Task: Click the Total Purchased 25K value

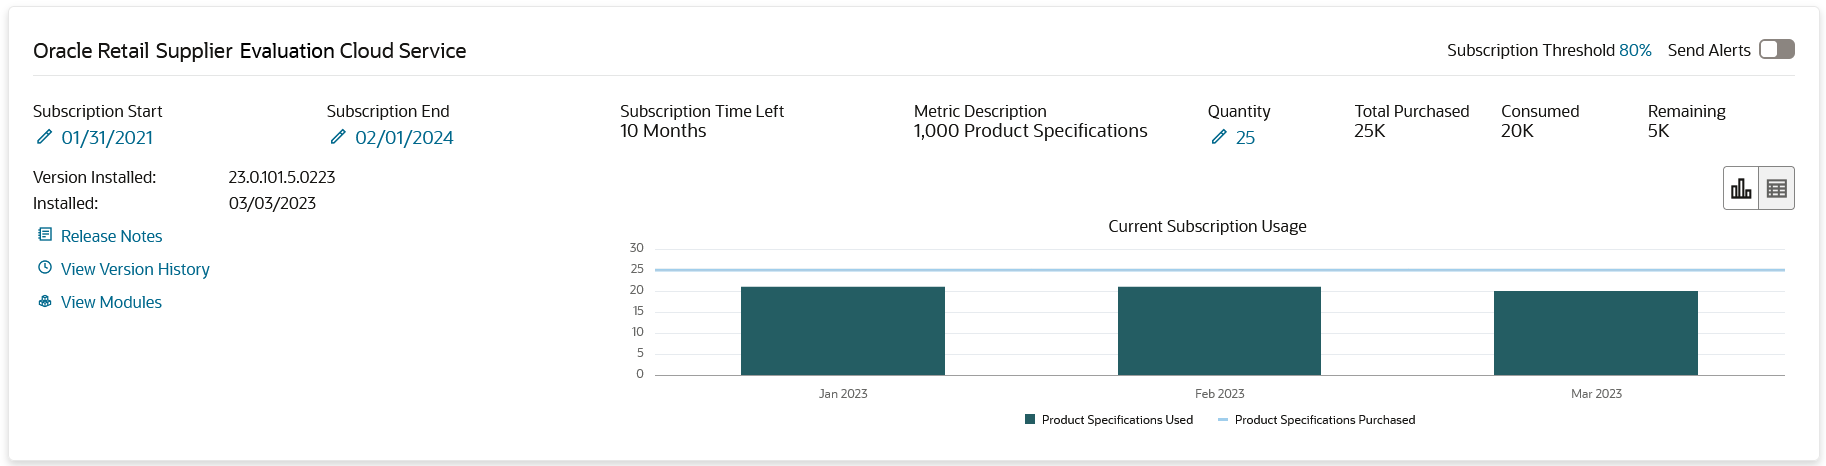Action: 1370,131
